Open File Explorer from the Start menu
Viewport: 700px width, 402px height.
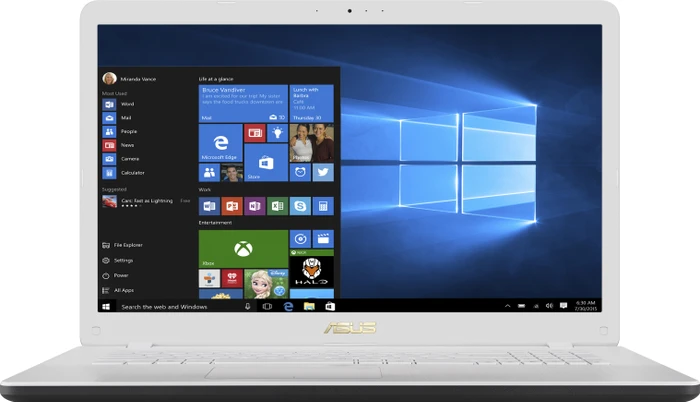point(123,245)
